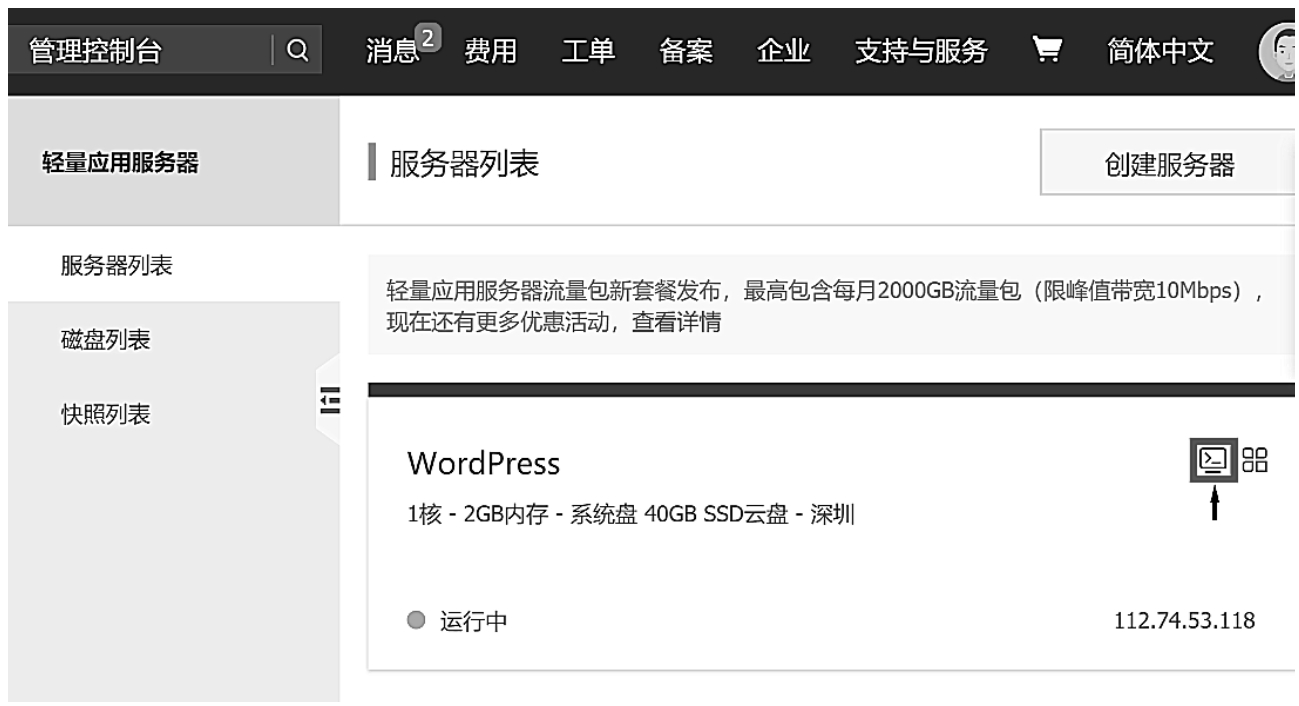The width and height of the screenshot is (1299, 706).
Task: Open the 支持与服务 menu
Action: 920,52
